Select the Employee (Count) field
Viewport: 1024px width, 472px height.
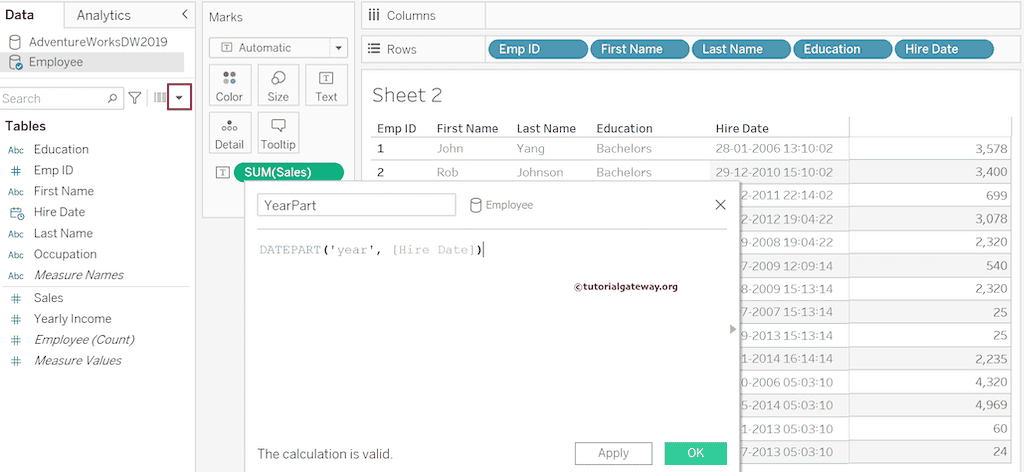[84, 339]
